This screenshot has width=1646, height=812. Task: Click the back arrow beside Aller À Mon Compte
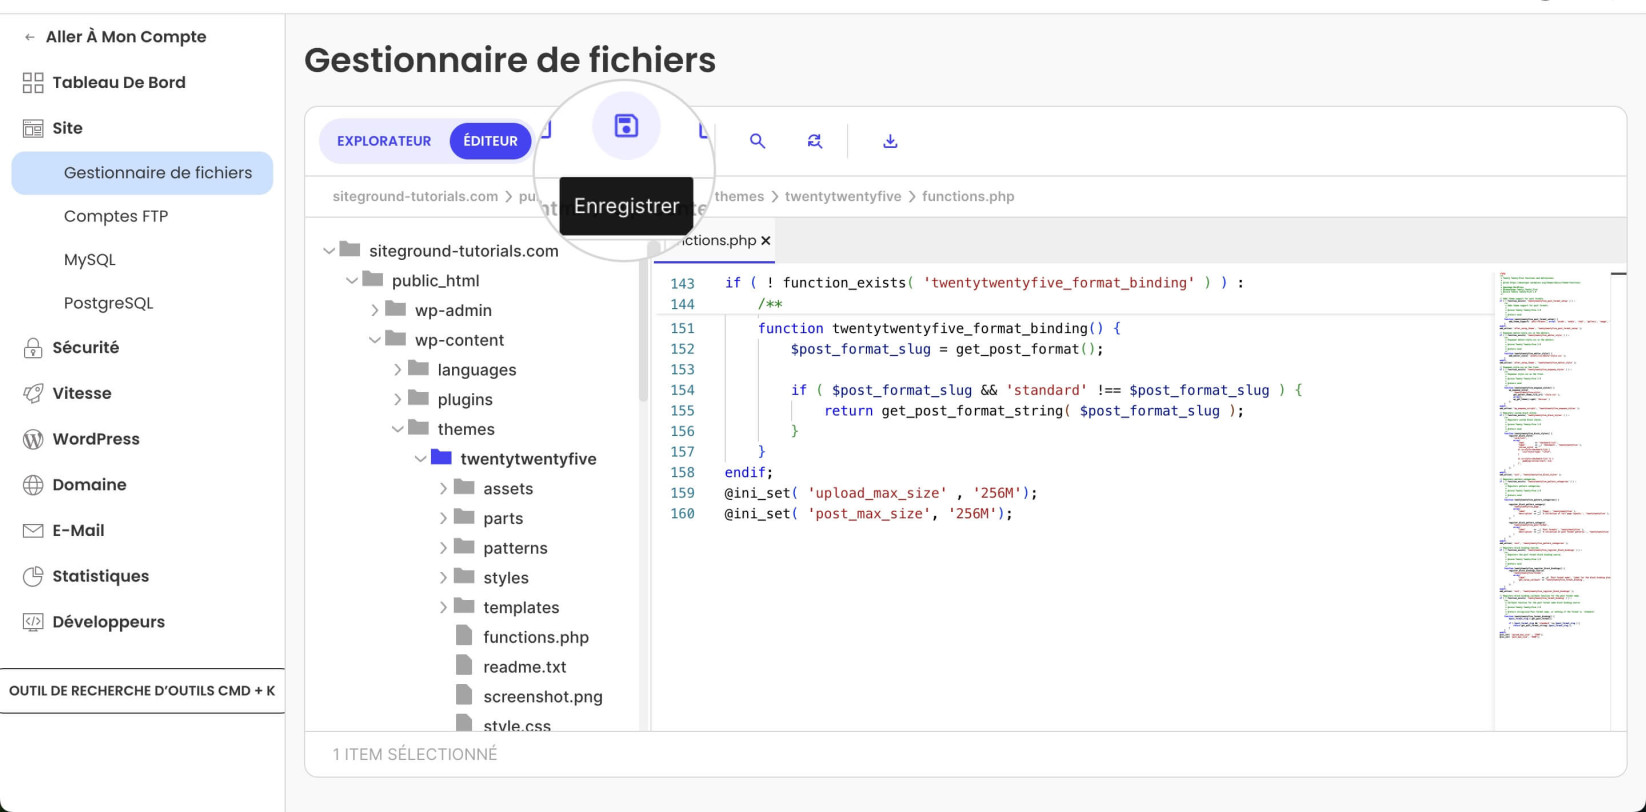coord(29,37)
